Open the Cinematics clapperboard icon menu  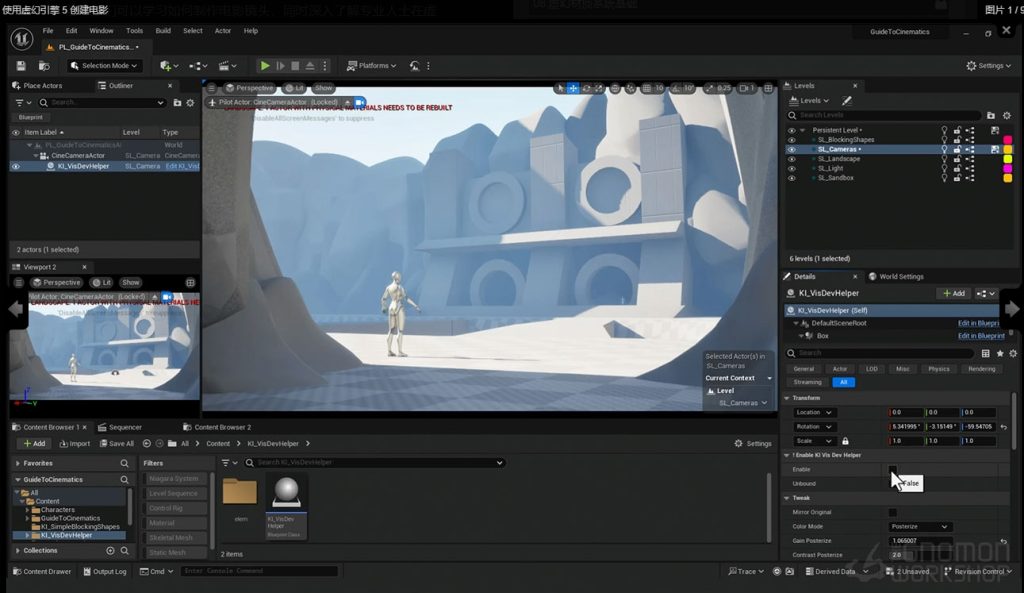tap(227, 66)
